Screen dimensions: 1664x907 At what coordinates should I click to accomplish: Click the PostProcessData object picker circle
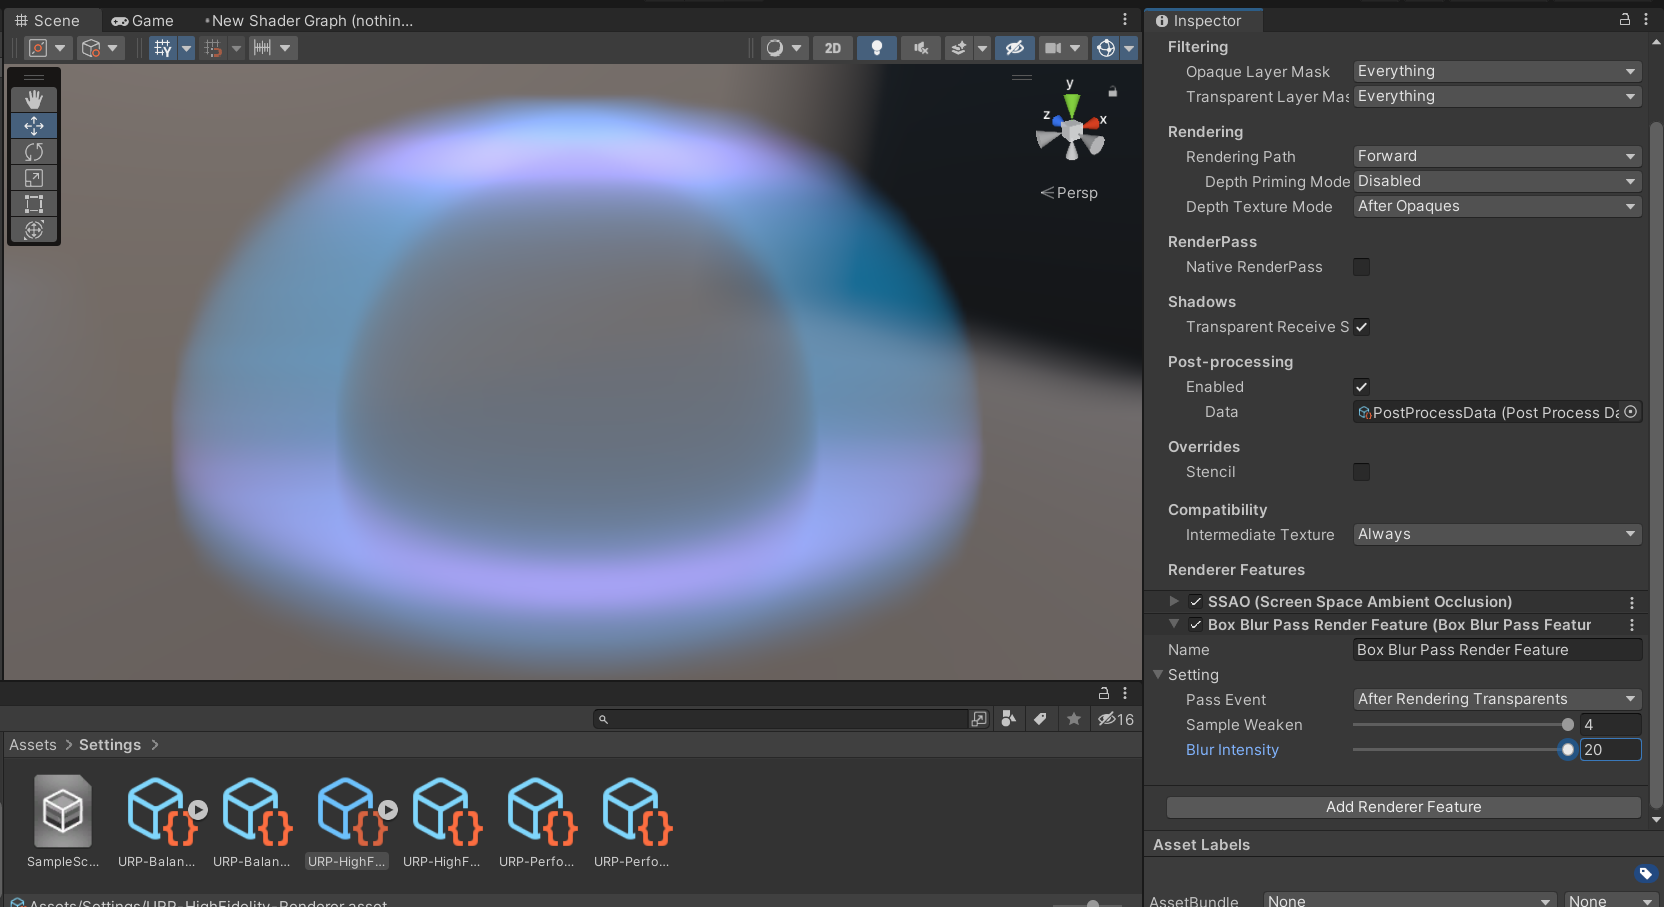[1631, 412]
